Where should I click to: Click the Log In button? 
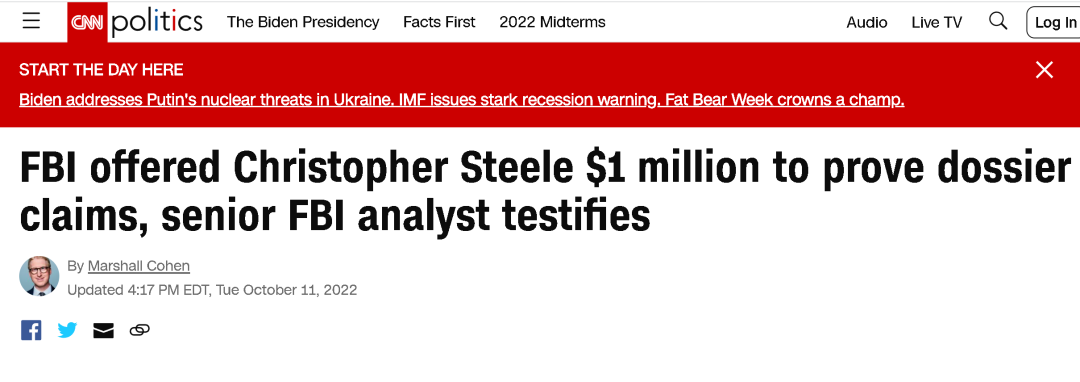tap(1054, 23)
